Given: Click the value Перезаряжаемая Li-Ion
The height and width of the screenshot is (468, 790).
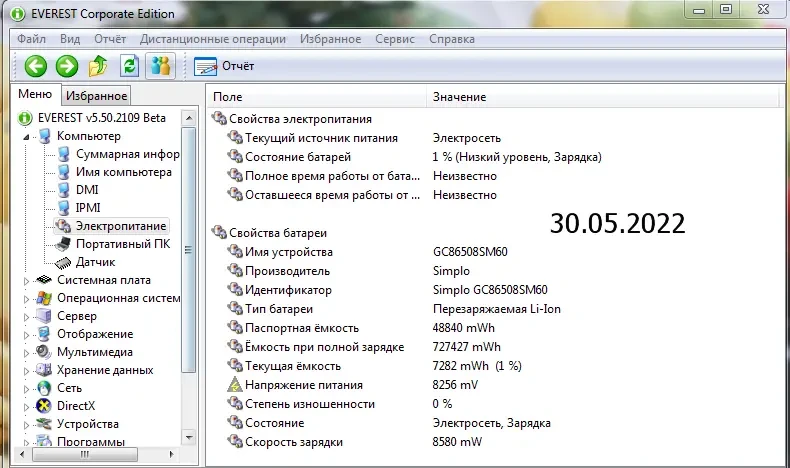Looking at the screenshot, I should pos(497,309).
